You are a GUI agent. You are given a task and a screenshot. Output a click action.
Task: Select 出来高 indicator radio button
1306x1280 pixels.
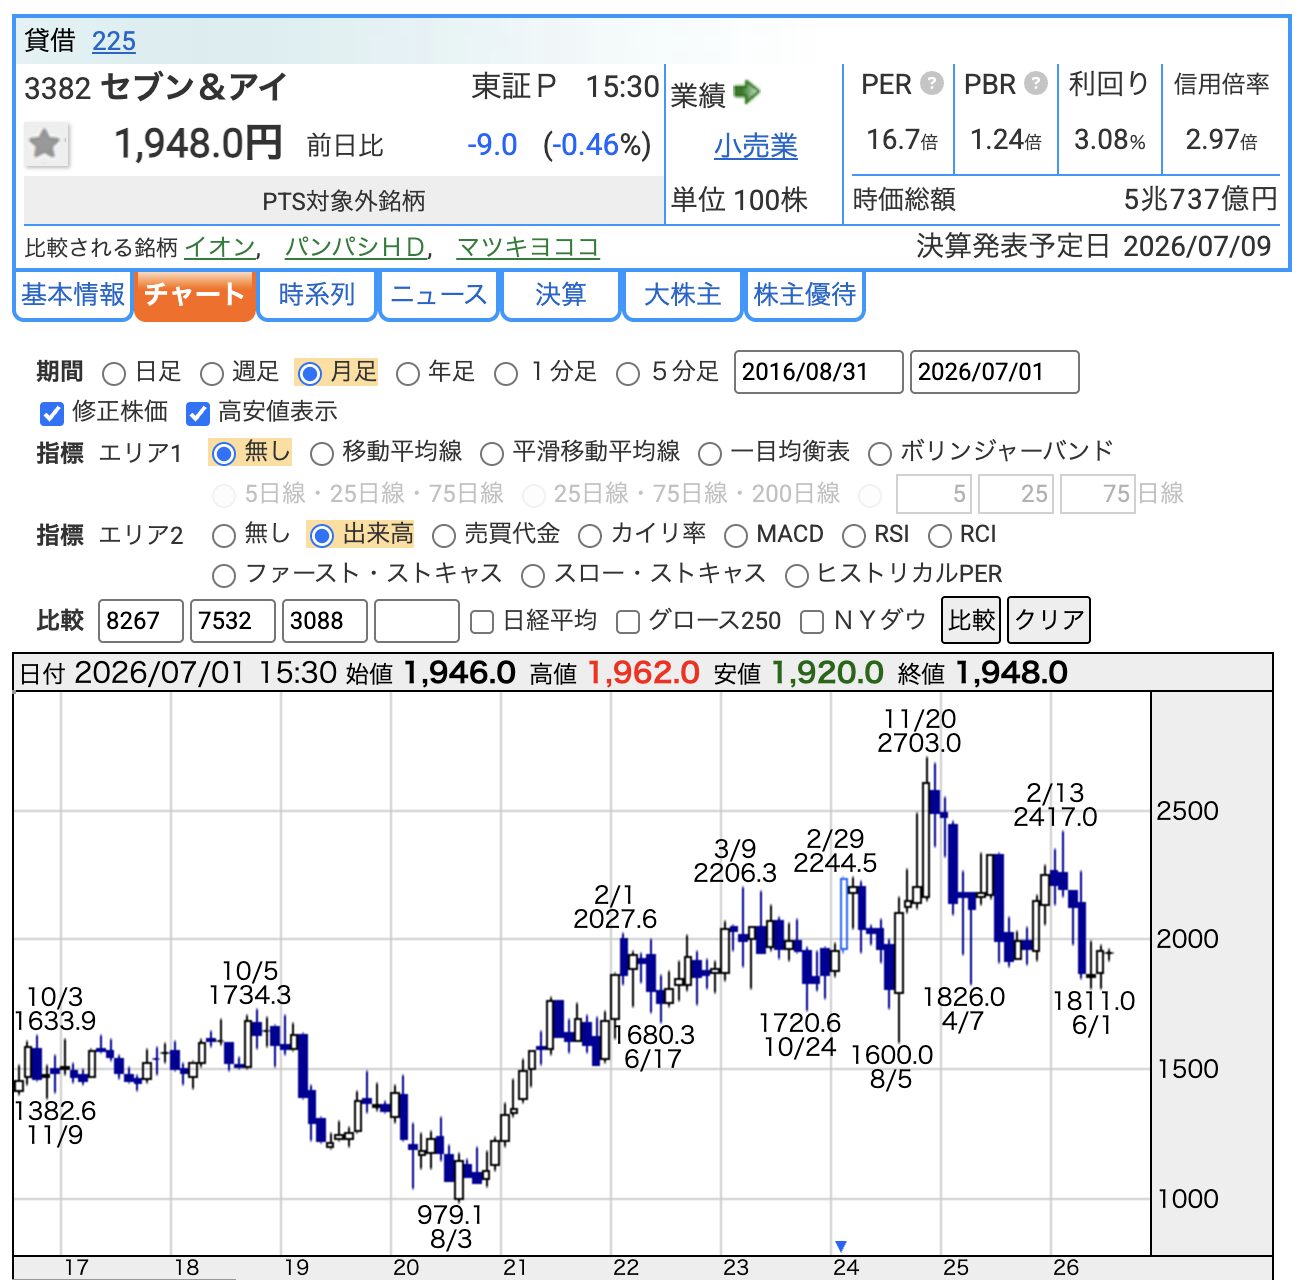(x=321, y=536)
